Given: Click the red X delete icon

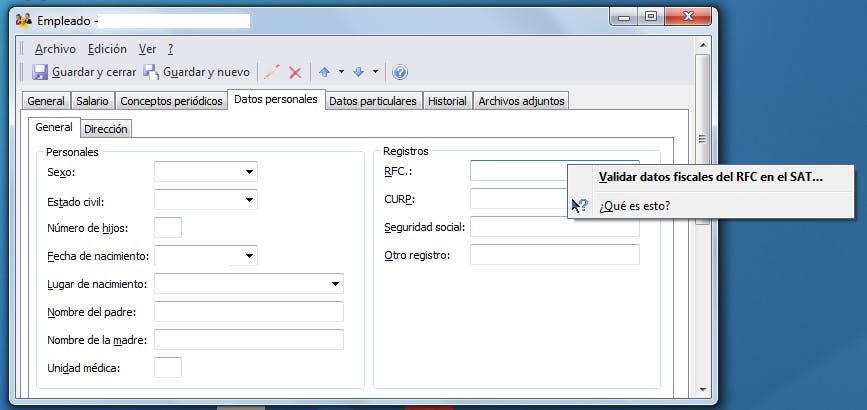Looking at the screenshot, I should pyautogui.click(x=295, y=72).
